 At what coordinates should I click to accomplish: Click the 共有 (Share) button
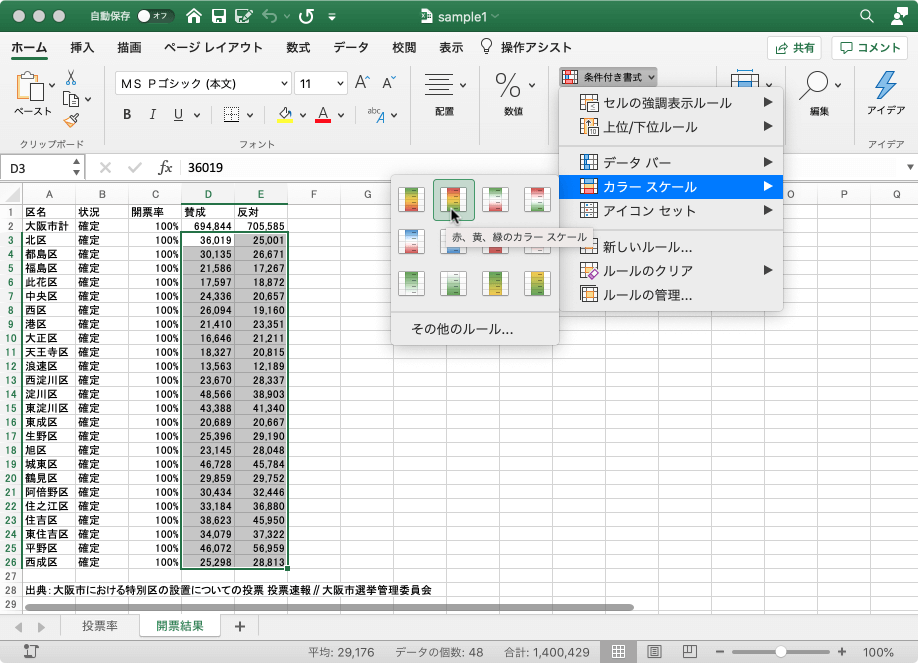pos(794,47)
